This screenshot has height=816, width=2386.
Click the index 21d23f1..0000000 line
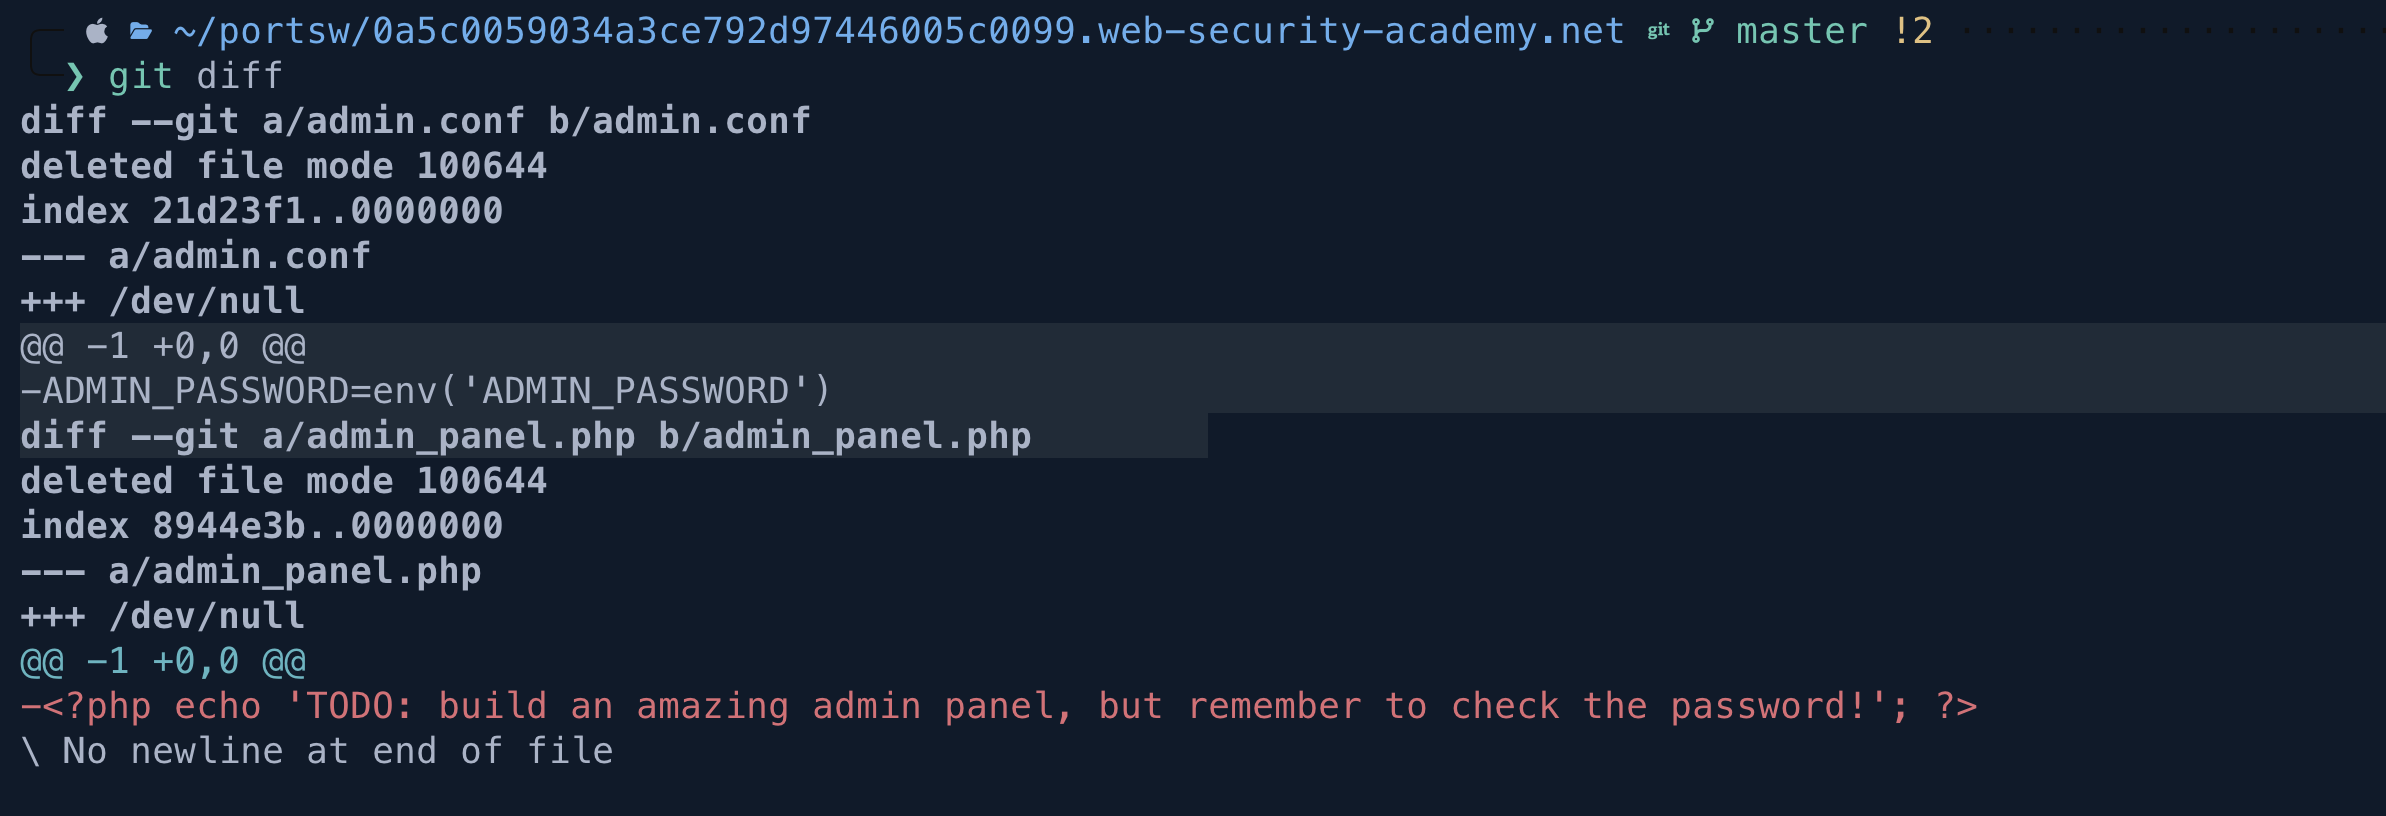(x=262, y=211)
